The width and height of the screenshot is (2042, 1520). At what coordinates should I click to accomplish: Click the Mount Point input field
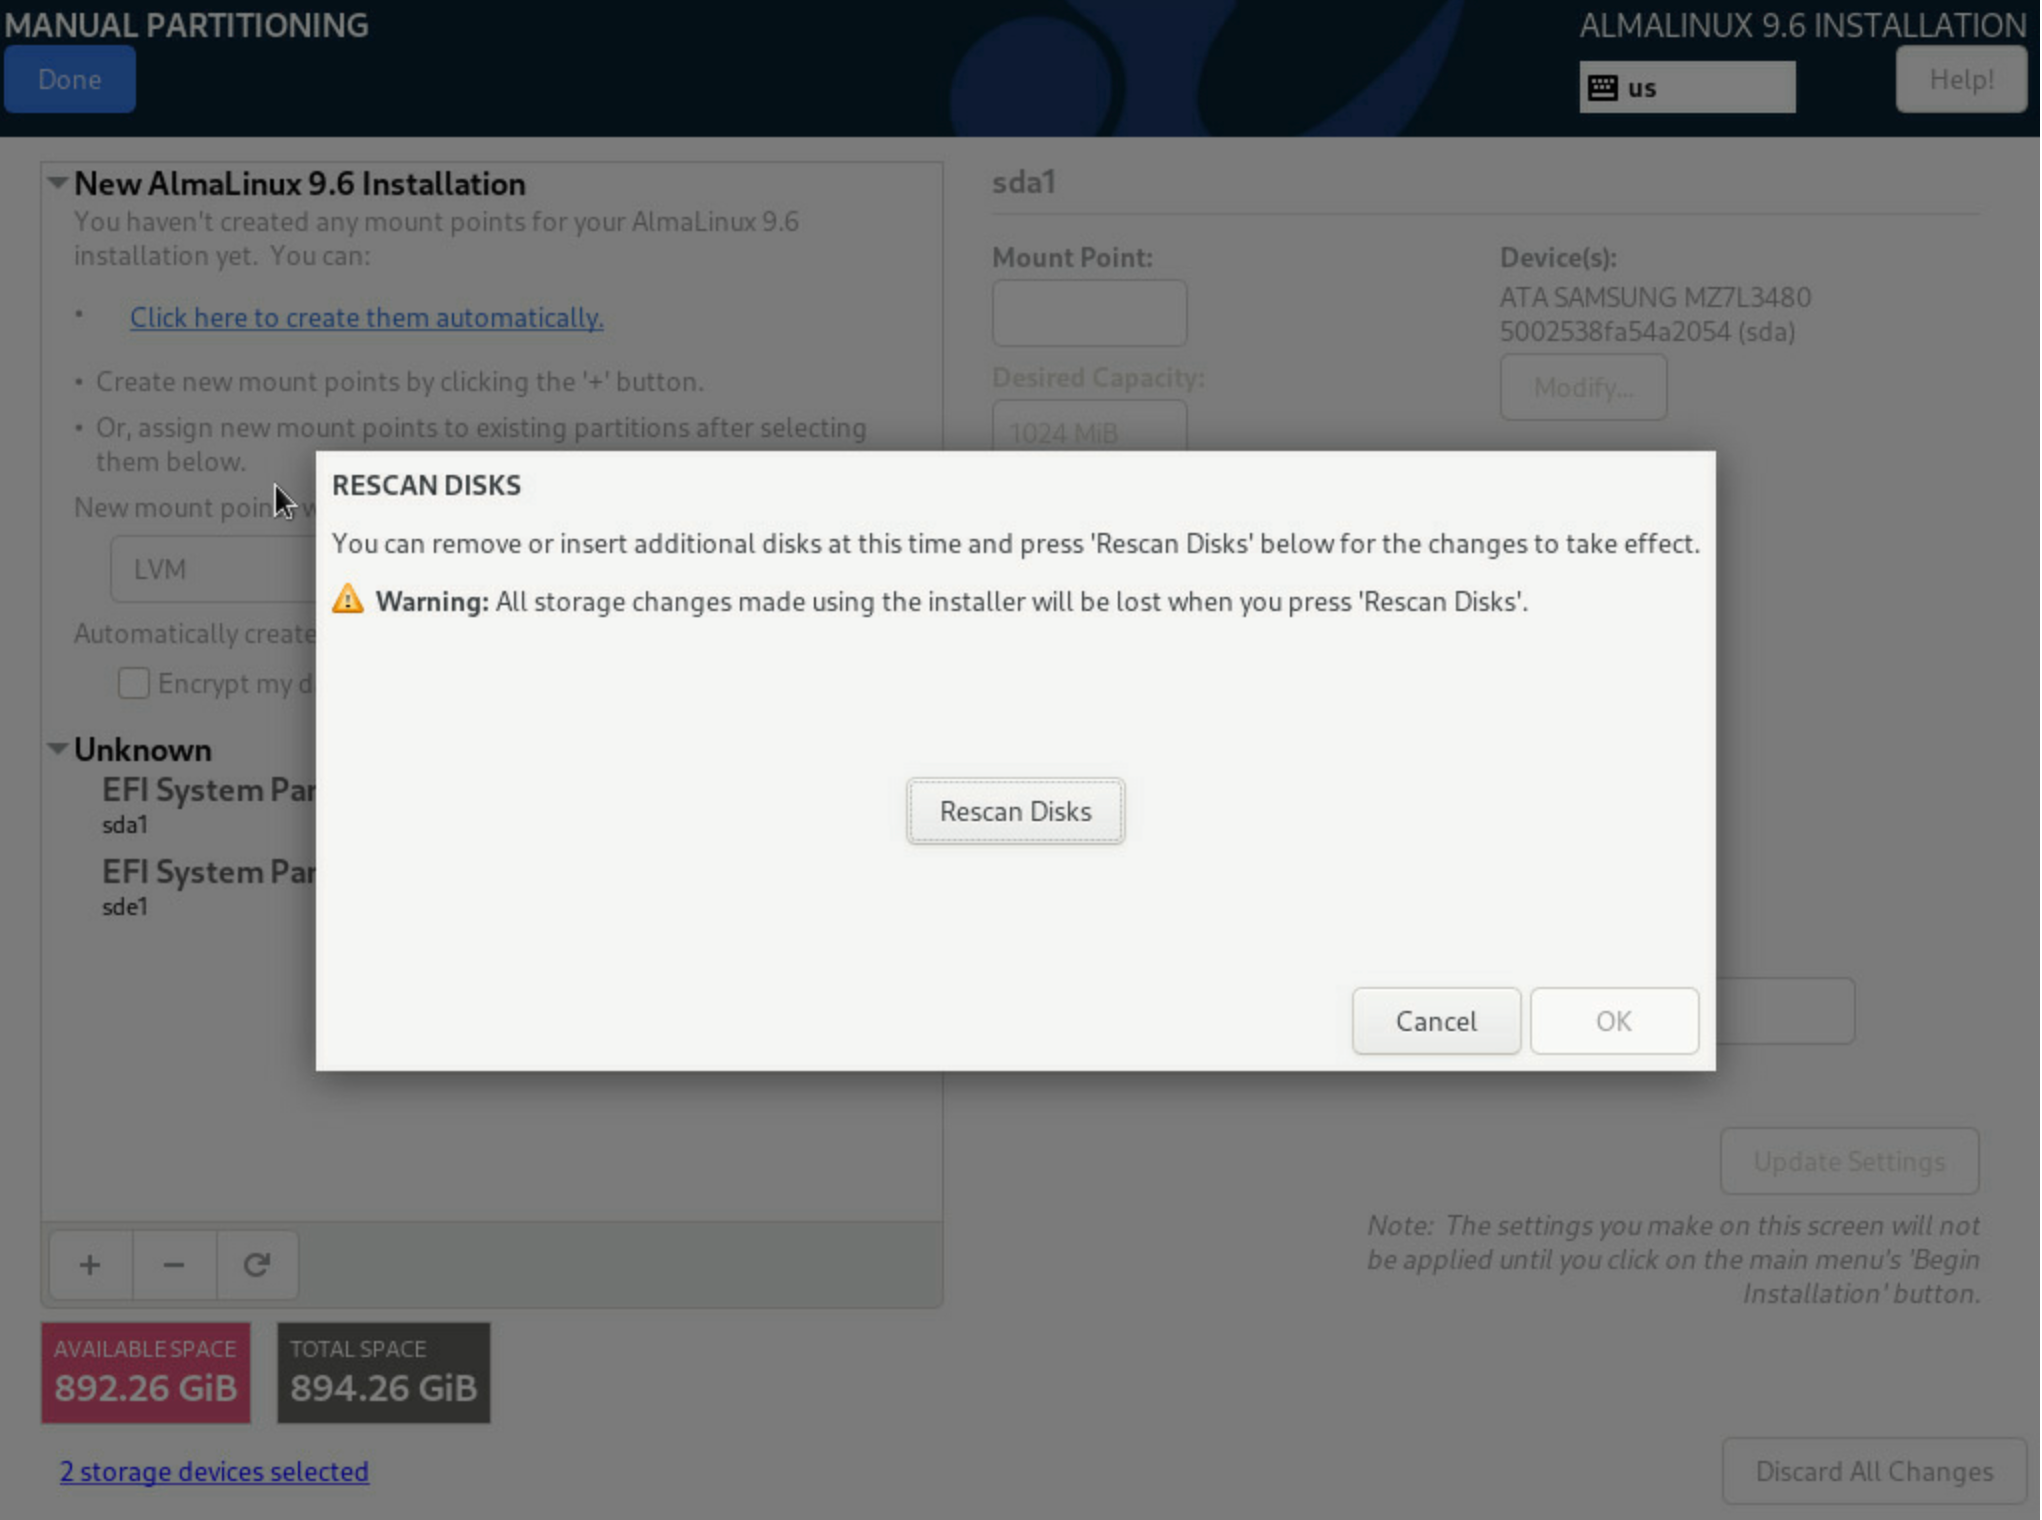coord(1089,313)
